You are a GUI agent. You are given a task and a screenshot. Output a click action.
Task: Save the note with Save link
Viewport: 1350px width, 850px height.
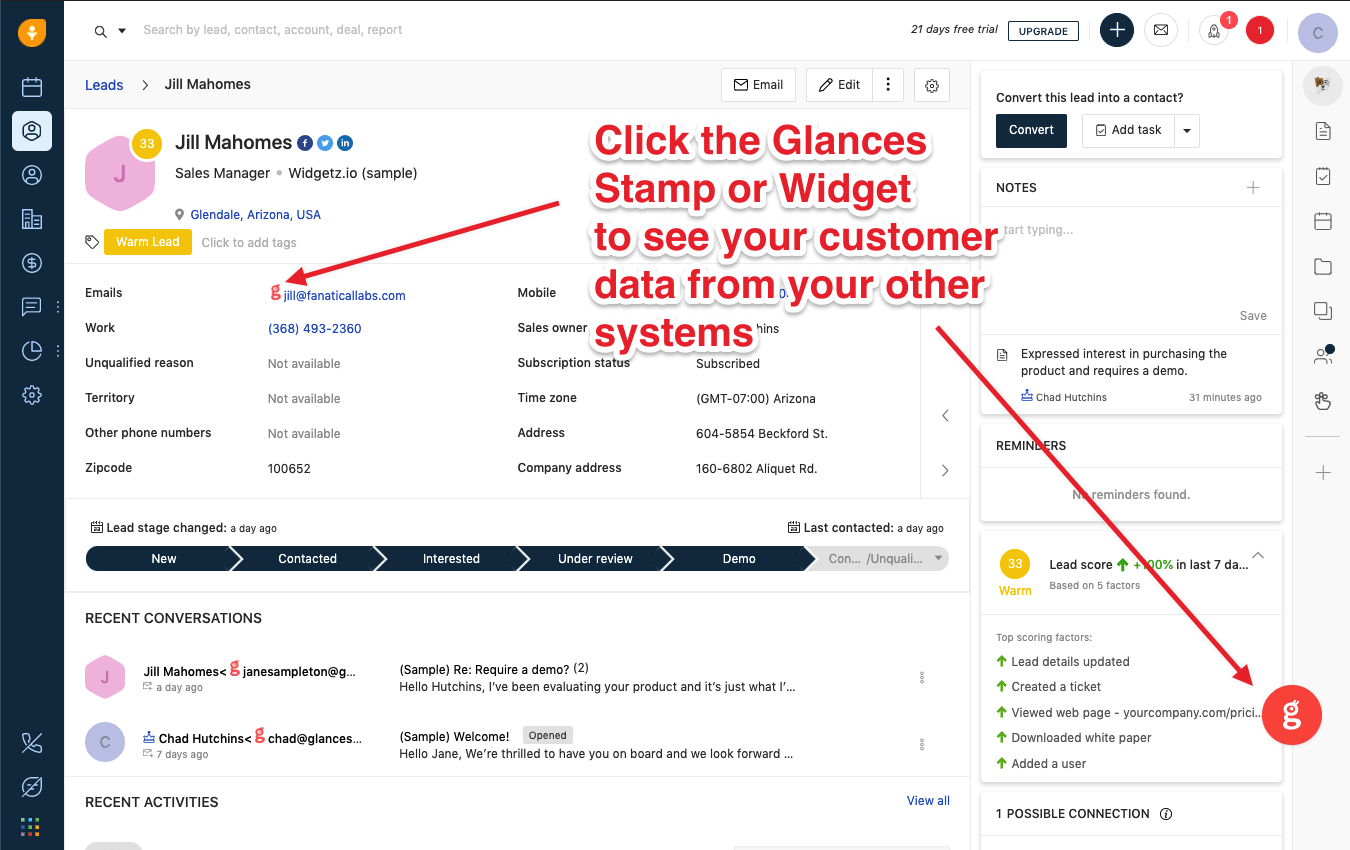(x=1253, y=315)
